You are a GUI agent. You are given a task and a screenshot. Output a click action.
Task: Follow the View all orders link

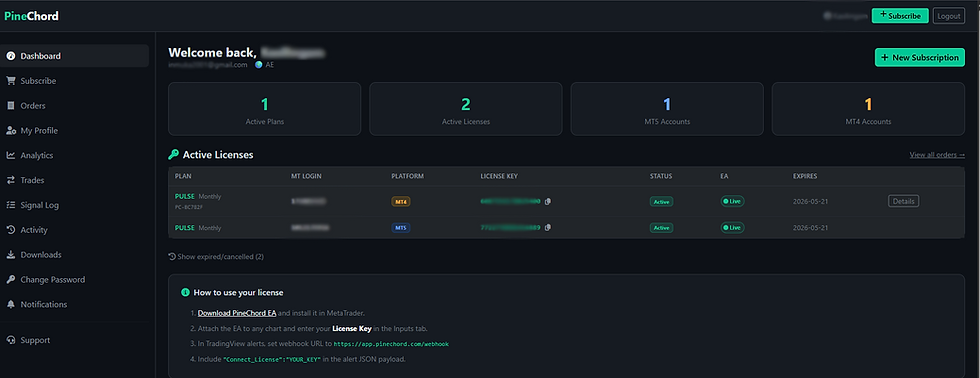point(937,155)
